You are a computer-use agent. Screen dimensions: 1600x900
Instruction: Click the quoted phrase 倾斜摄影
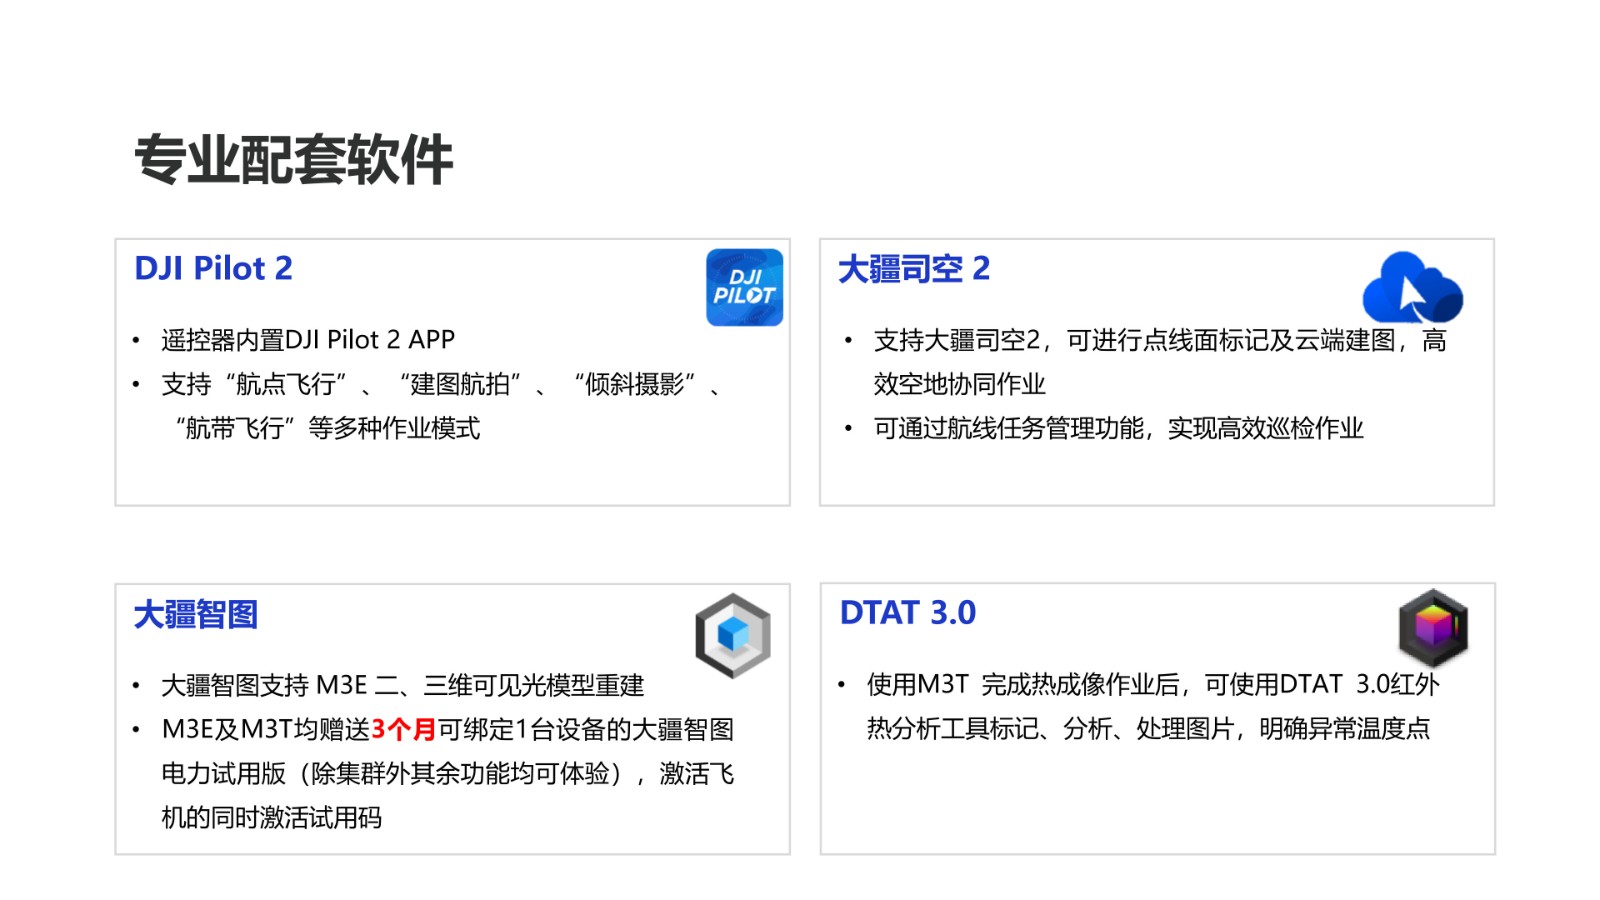(634, 384)
